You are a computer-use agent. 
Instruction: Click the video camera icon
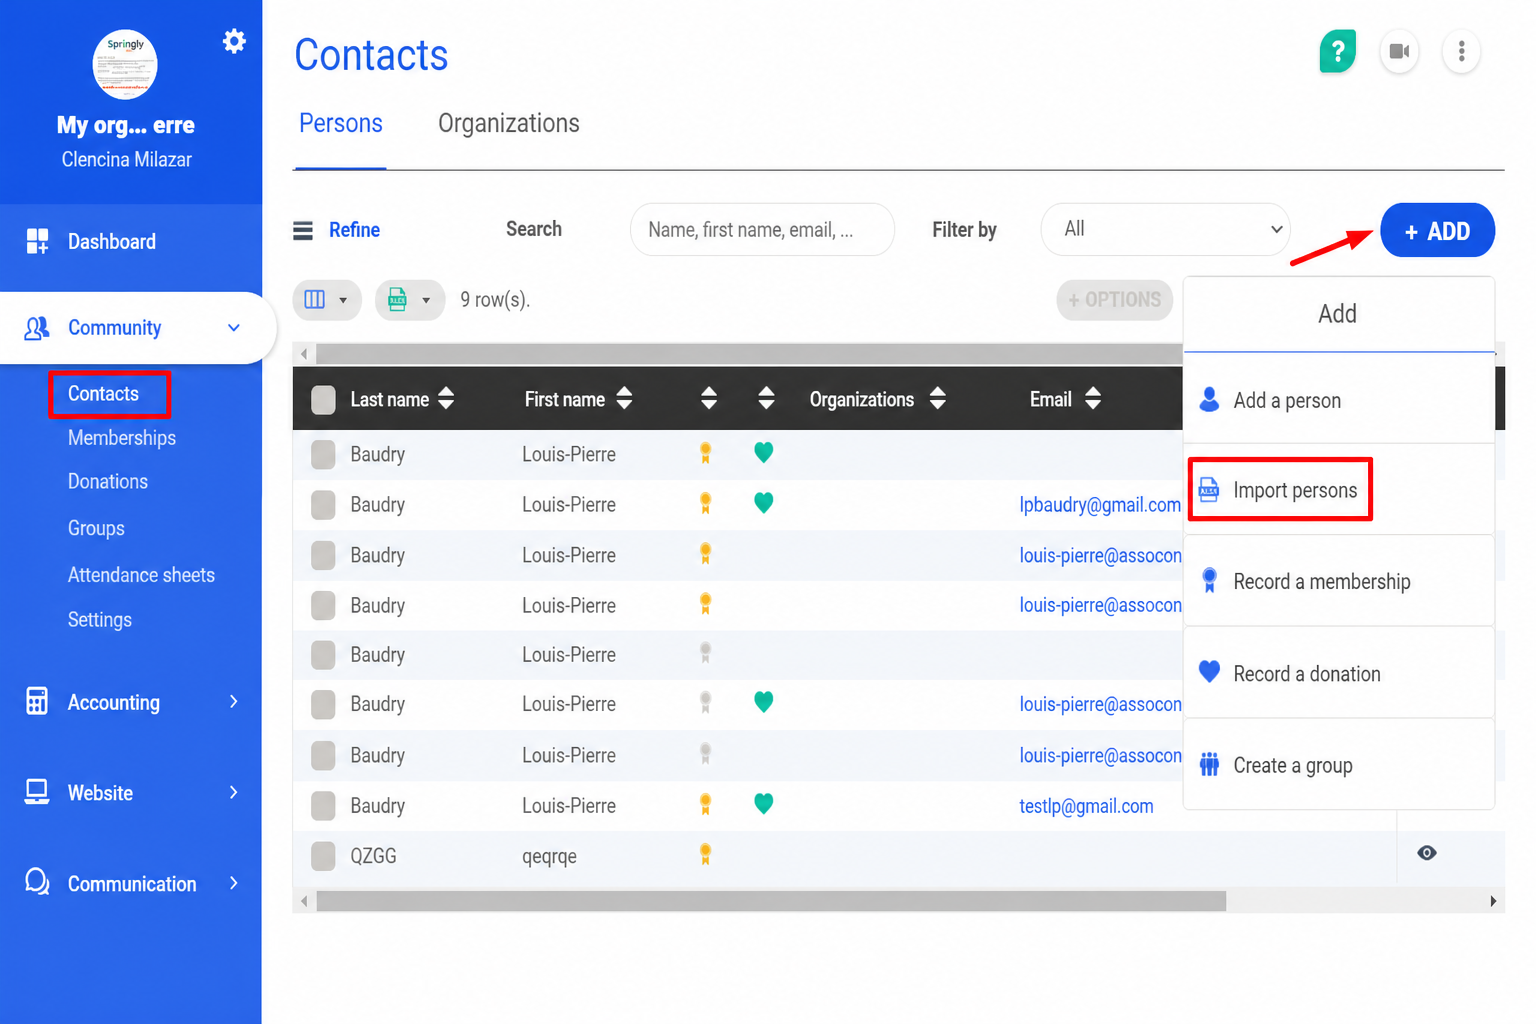(x=1399, y=51)
